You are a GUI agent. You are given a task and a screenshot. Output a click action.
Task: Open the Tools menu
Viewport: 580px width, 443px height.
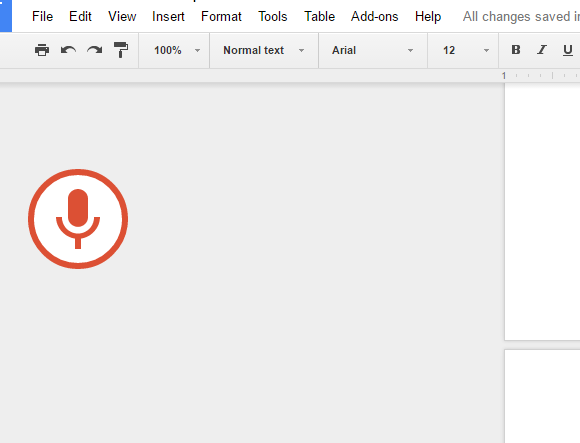tap(273, 17)
